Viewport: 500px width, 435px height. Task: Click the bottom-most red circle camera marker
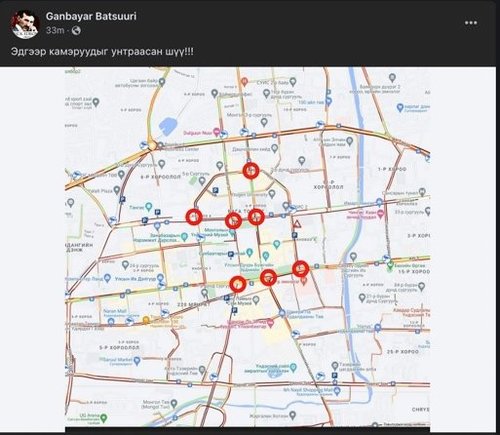pos(238,284)
